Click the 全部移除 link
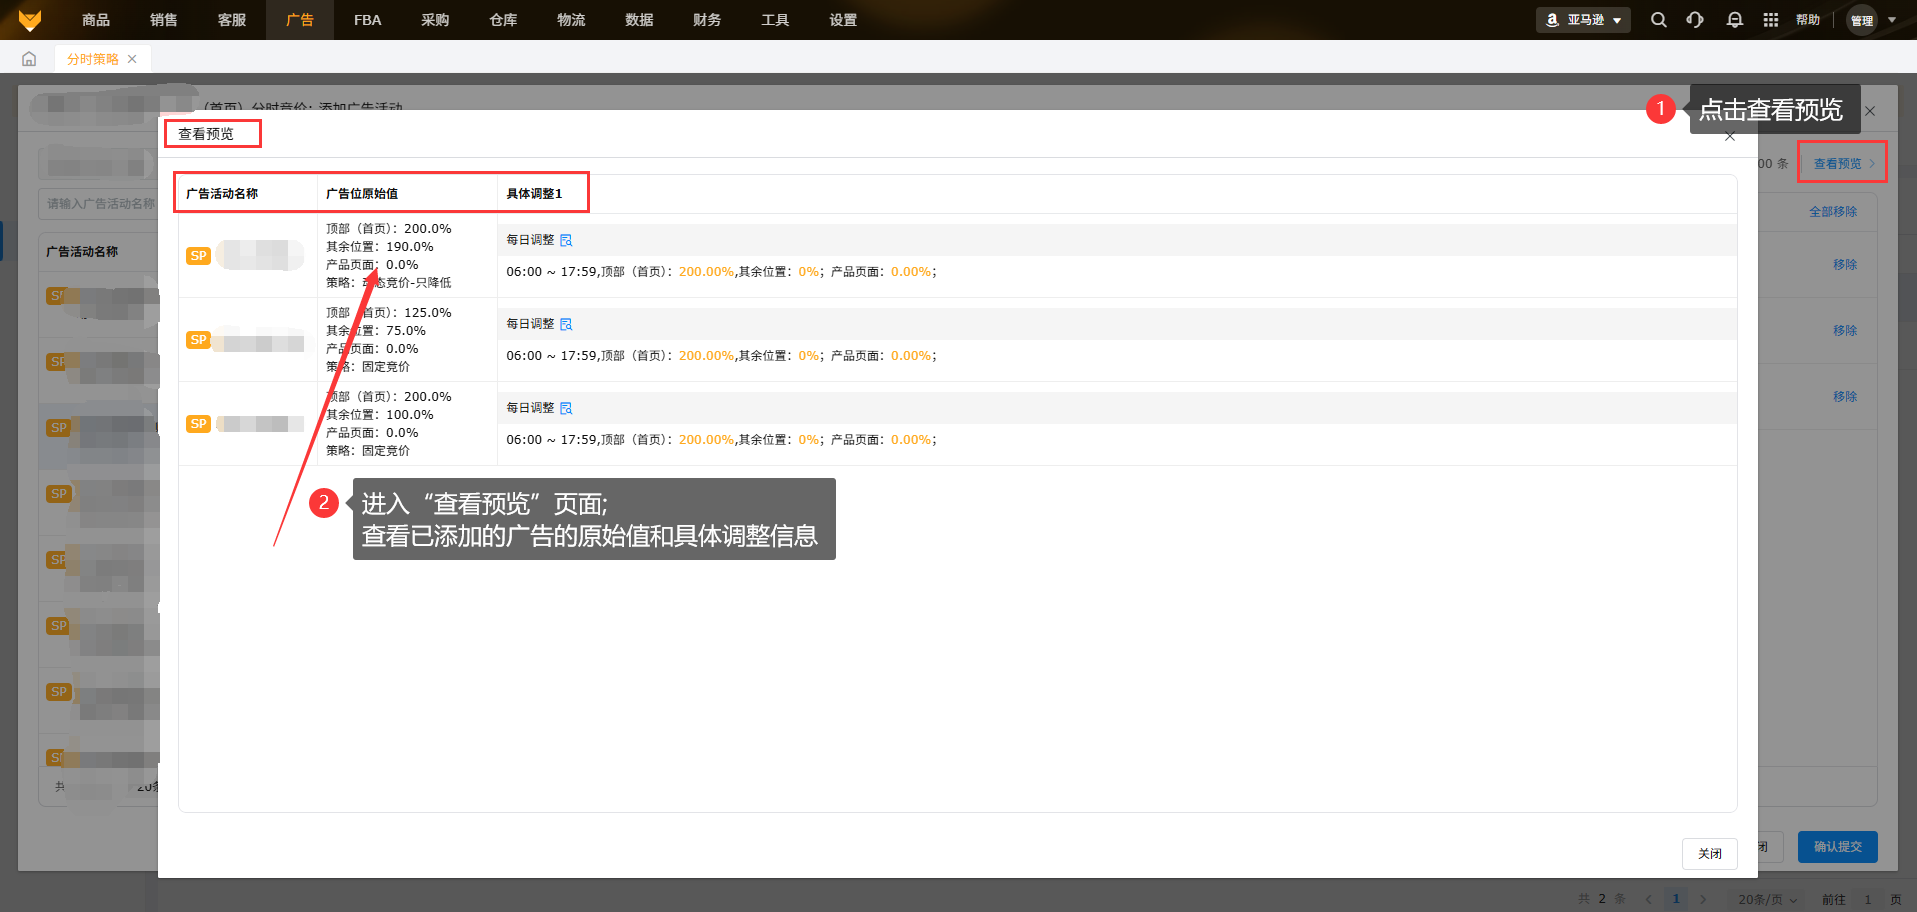The width and height of the screenshot is (1917, 912). tap(1833, 212)
